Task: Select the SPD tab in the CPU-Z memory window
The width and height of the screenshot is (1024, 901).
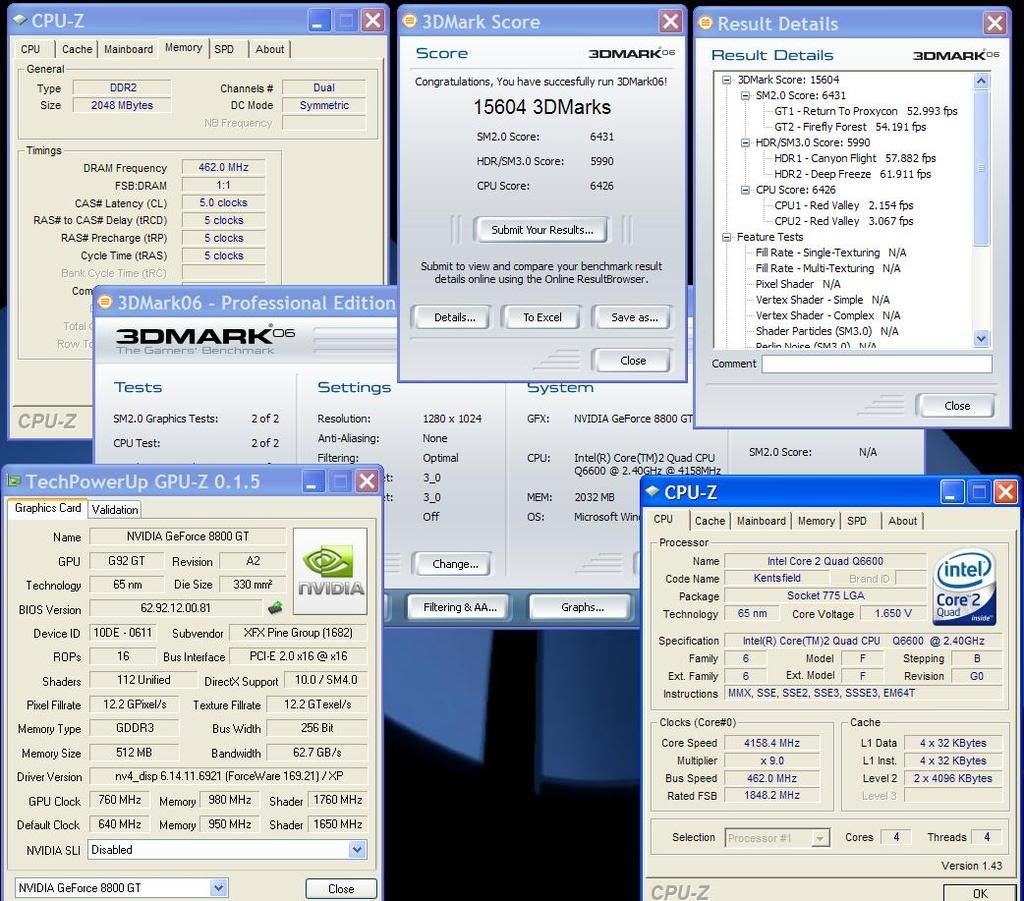Action: (x=224, y=49)
